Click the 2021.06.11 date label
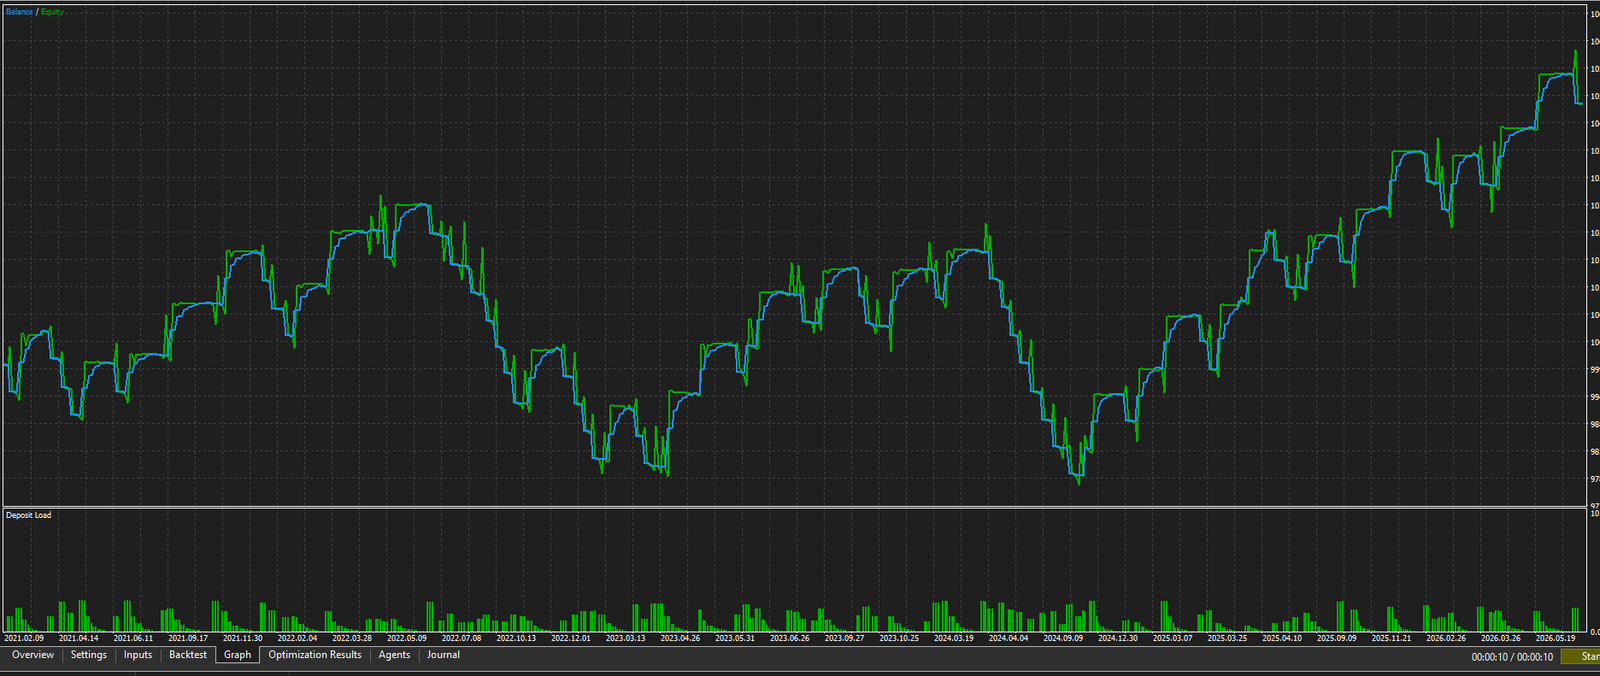 point(133,638)
